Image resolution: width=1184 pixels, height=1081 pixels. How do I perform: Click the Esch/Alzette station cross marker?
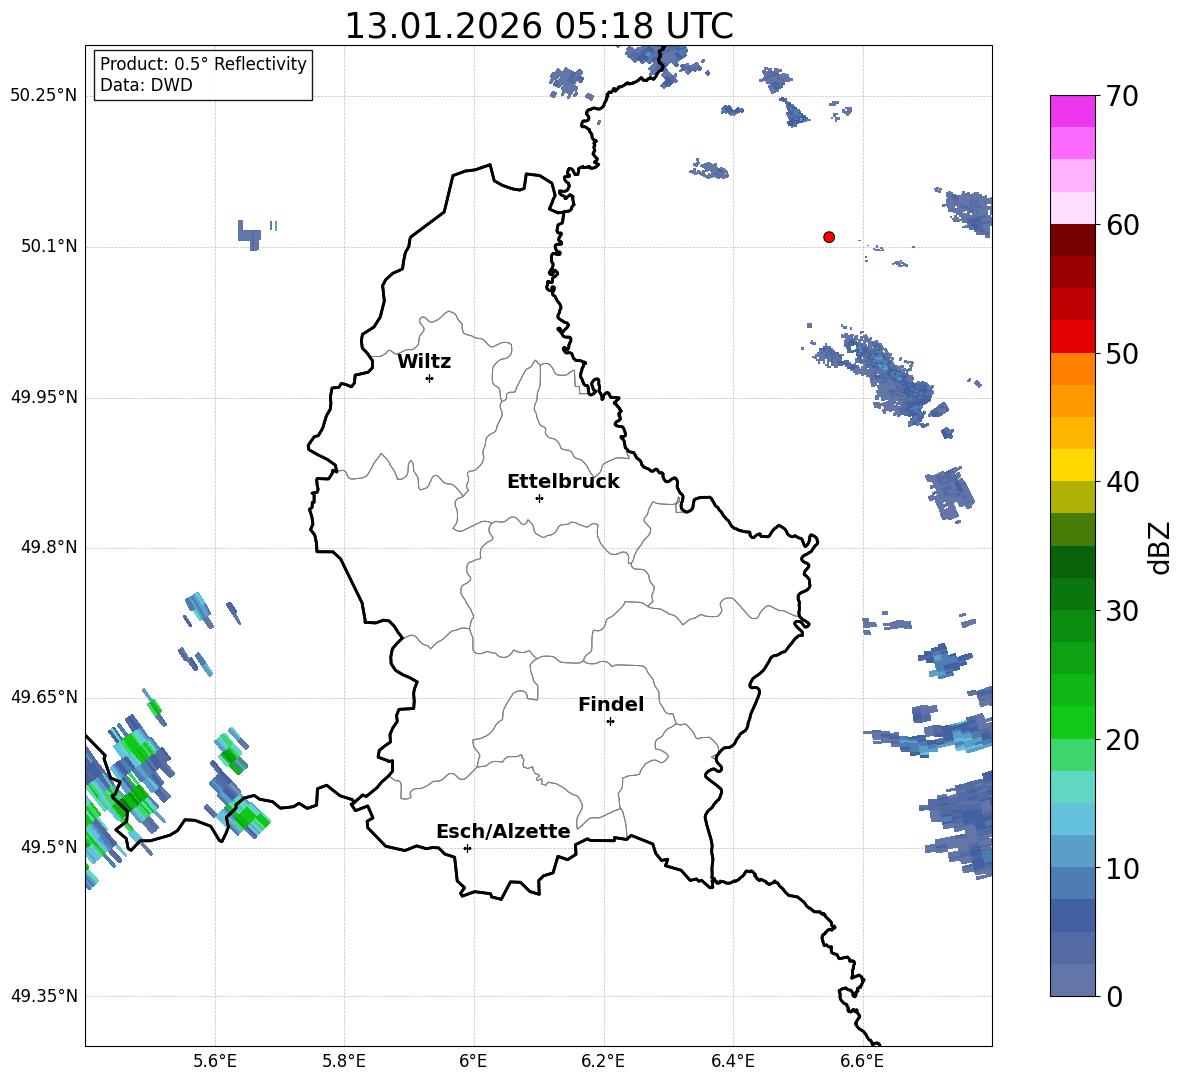click(467, 848)
